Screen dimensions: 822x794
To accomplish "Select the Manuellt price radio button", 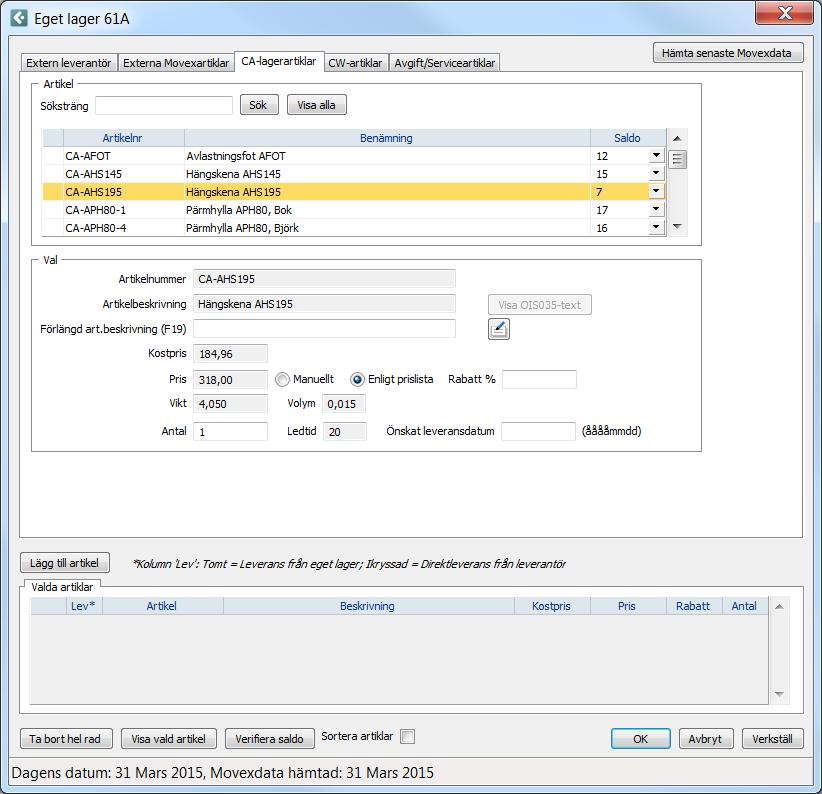I will (282, 379).
